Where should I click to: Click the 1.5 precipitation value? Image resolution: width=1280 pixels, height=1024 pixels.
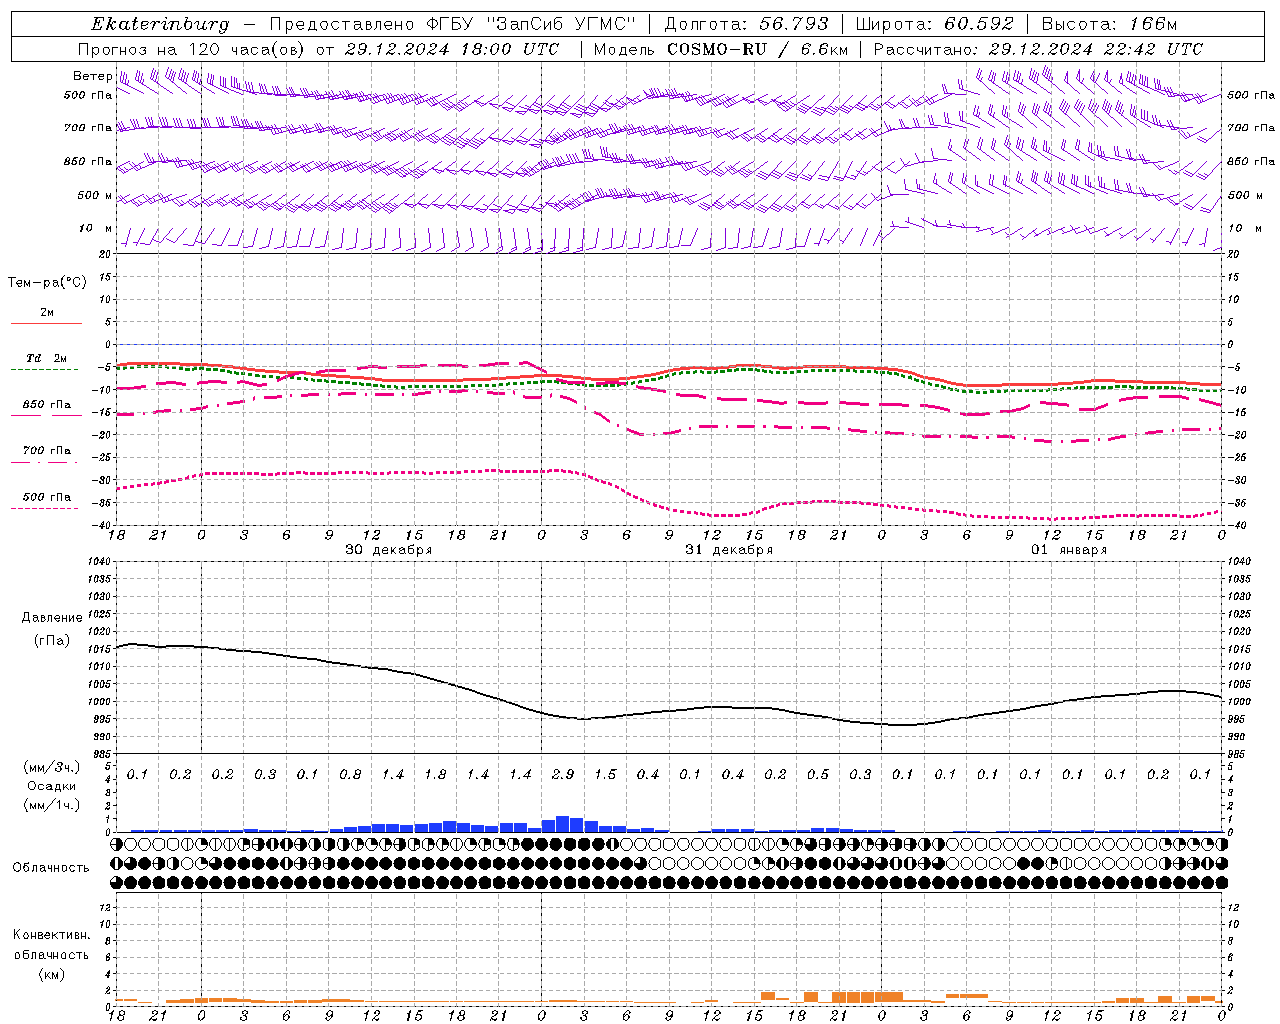pos(605,775)
